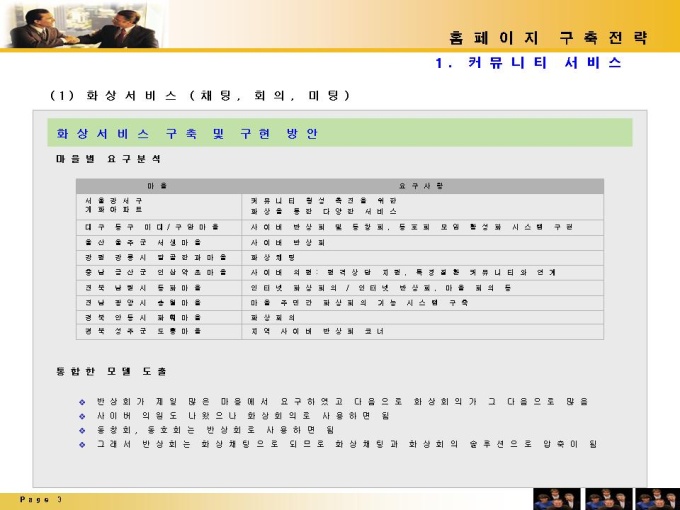680x510 pixels.
Task: Click the cell starting '인터넷 화상회의 / 인터넷 반상회'
Action: (x=422, y=288)
